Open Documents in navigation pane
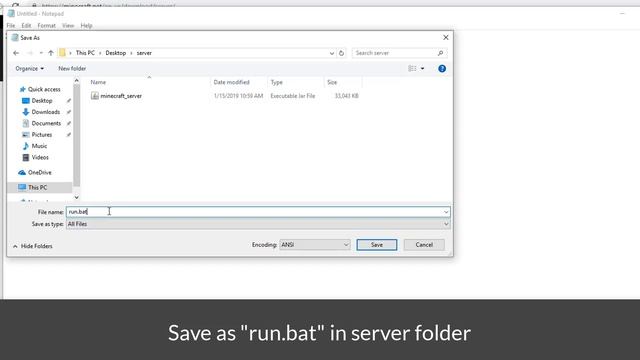The height and width of the screenshot is (360, 640). point(46,123)
